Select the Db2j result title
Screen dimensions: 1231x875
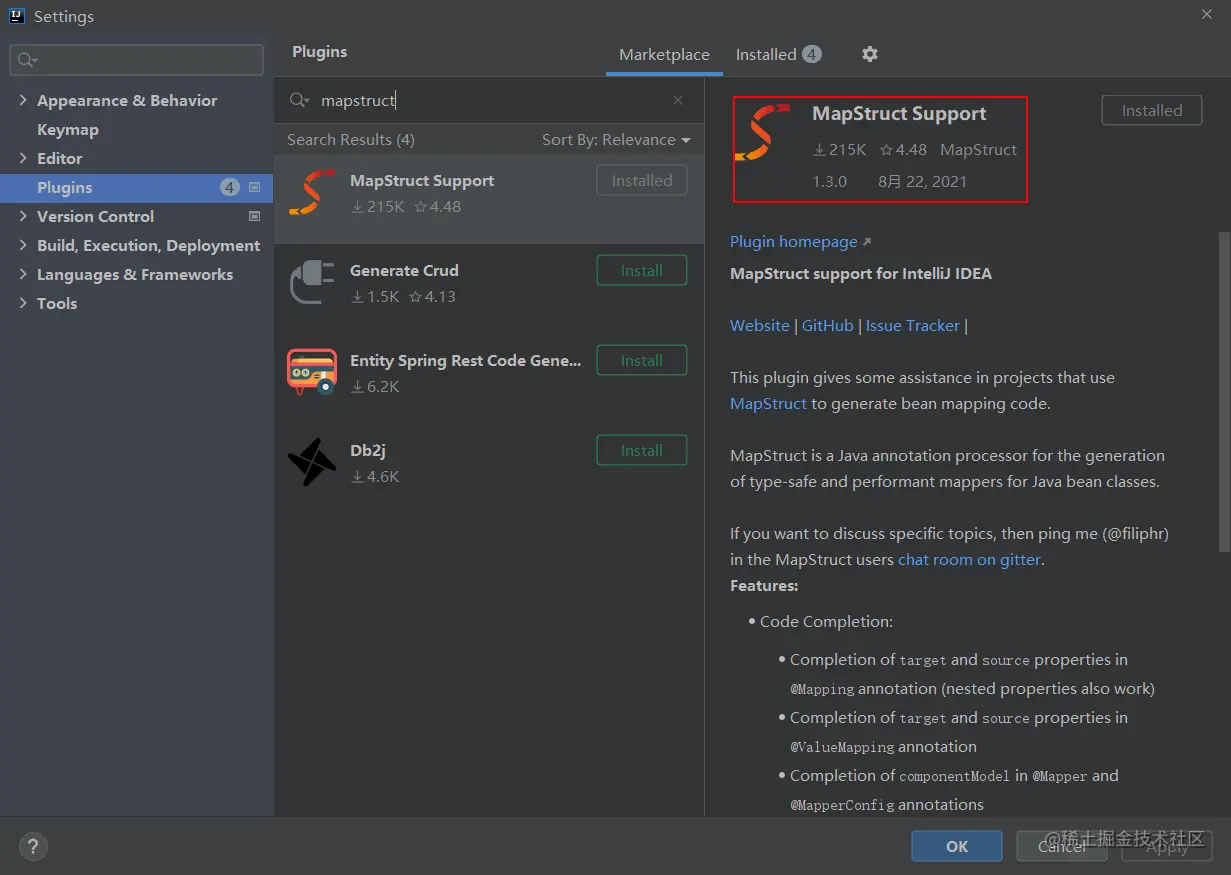(x=368, y=450)
